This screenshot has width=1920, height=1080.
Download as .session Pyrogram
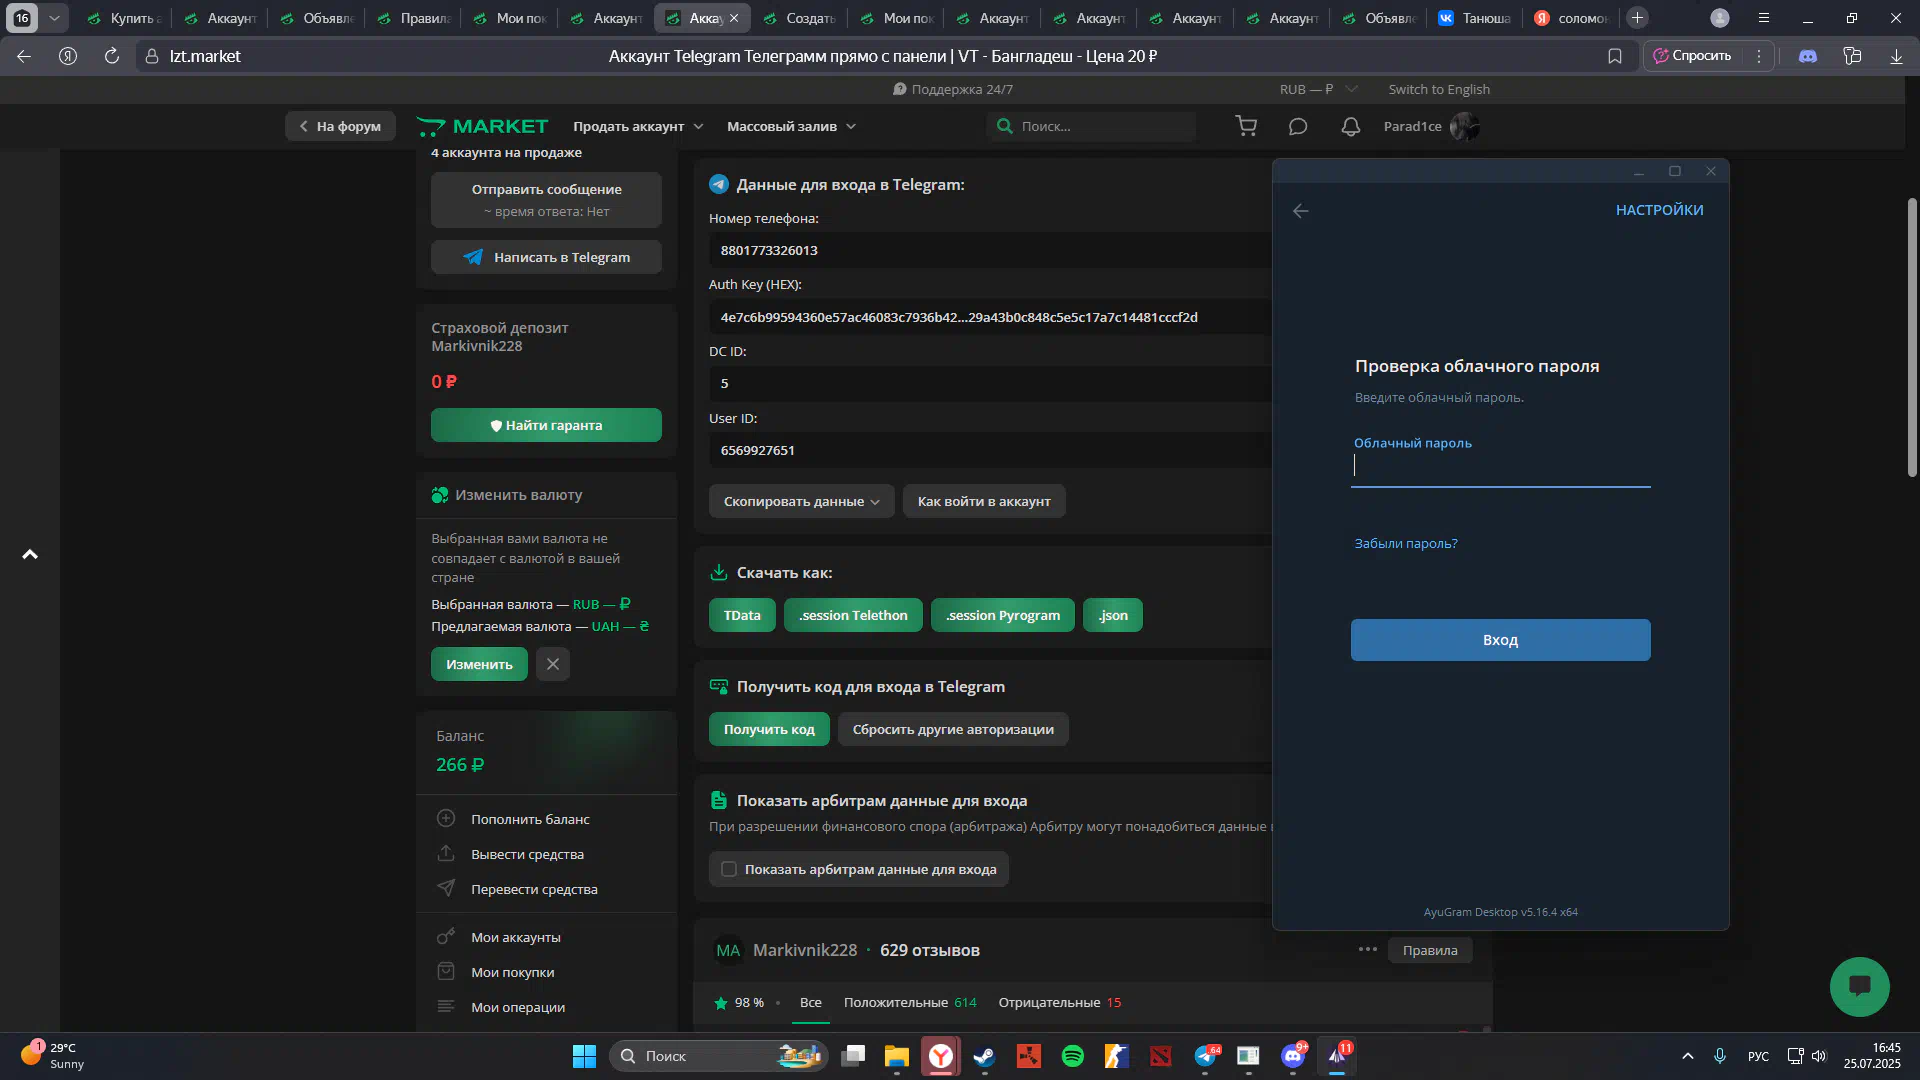coord(1002,615)
